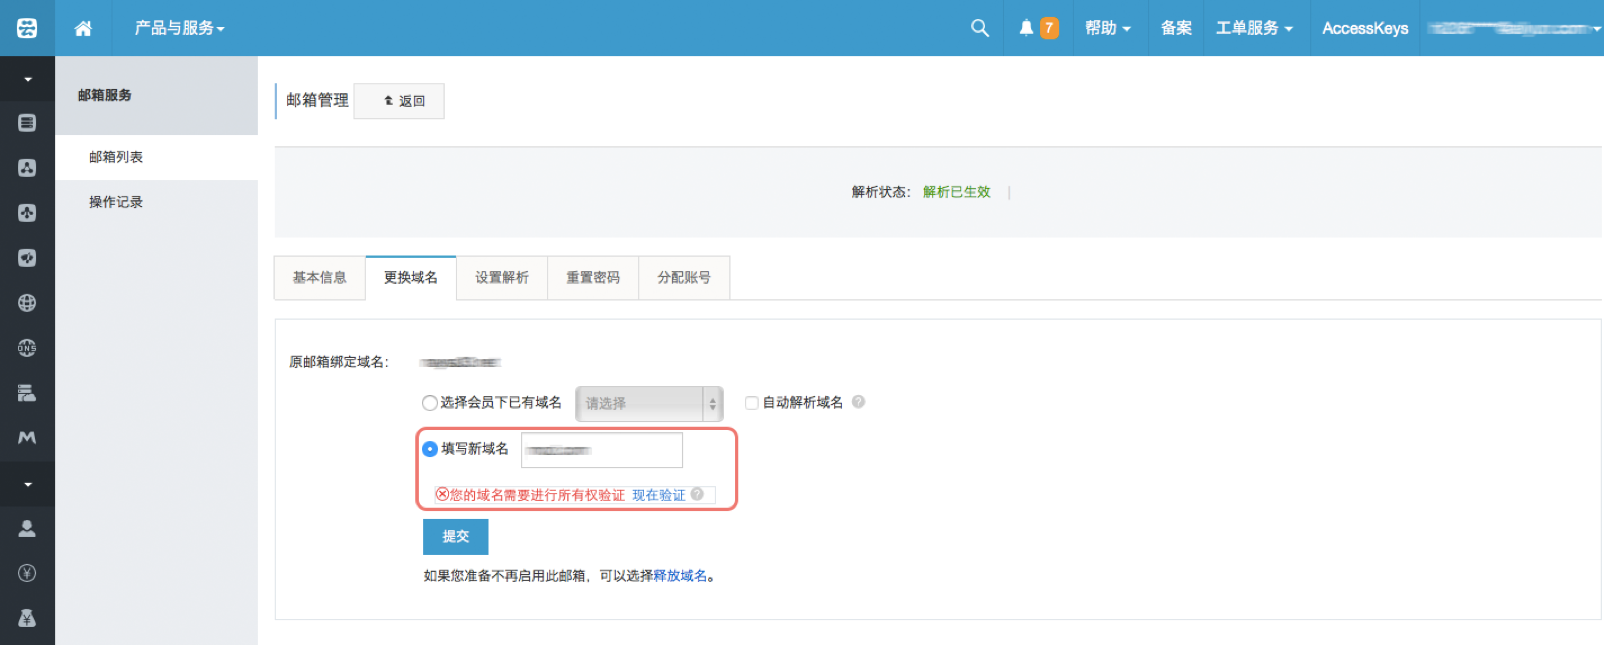Open the search magnifier icon
Viewport: 1604px width, 645px height.
click(x=979, y=28)
